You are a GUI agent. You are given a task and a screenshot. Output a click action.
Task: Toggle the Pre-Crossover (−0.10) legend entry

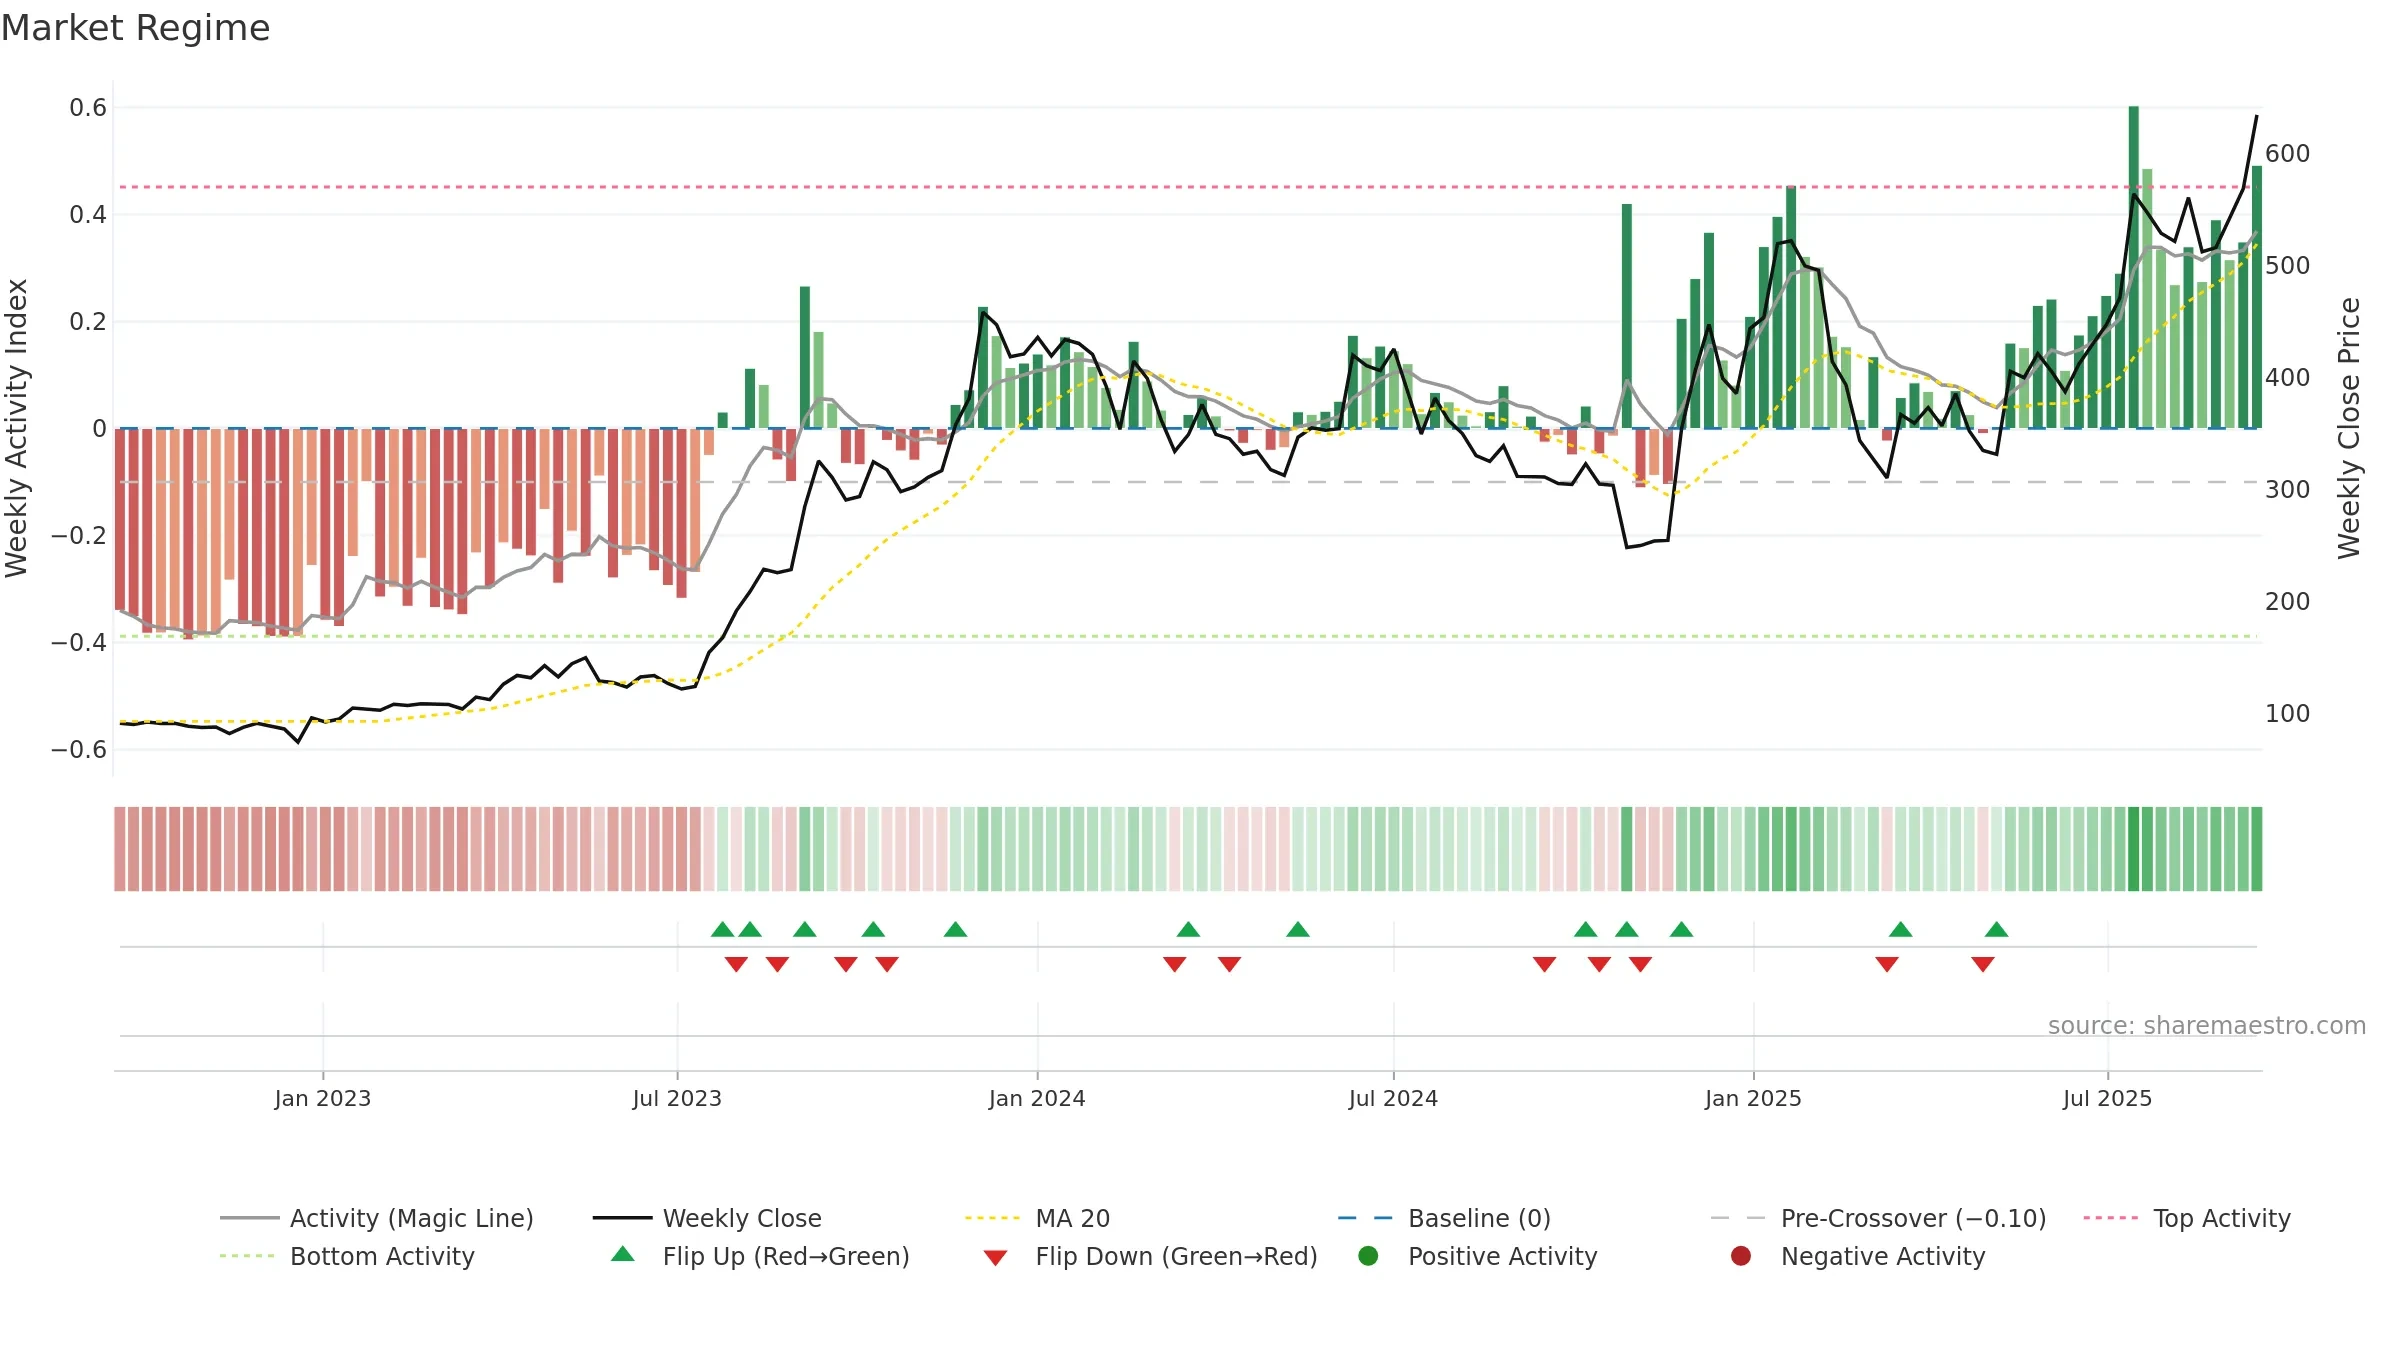click(1878, 1218)
